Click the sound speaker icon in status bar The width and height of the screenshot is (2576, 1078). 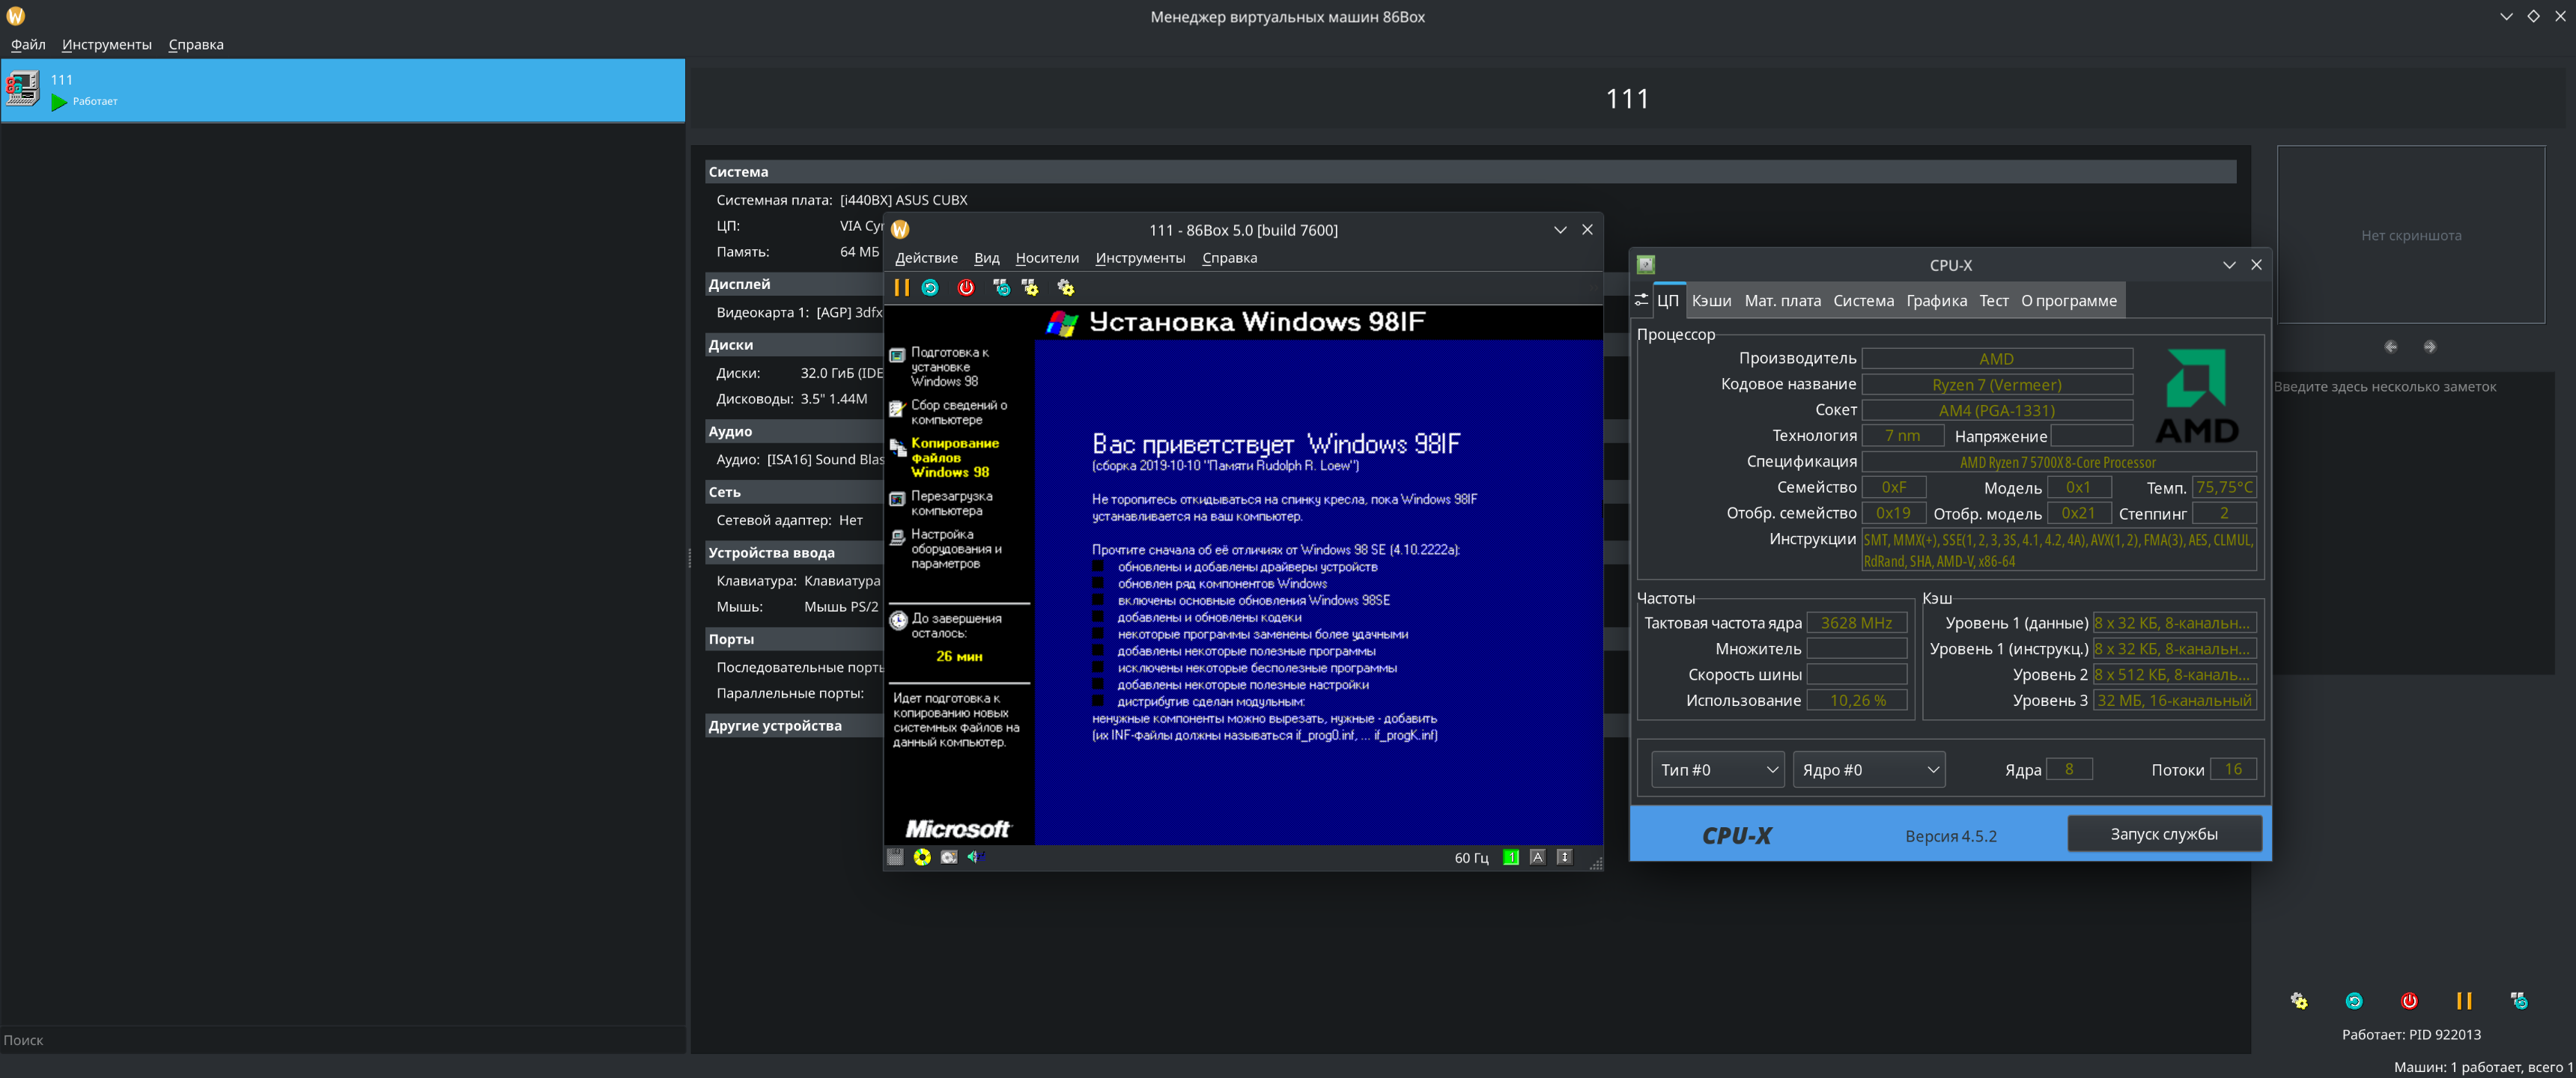point(975,857)
